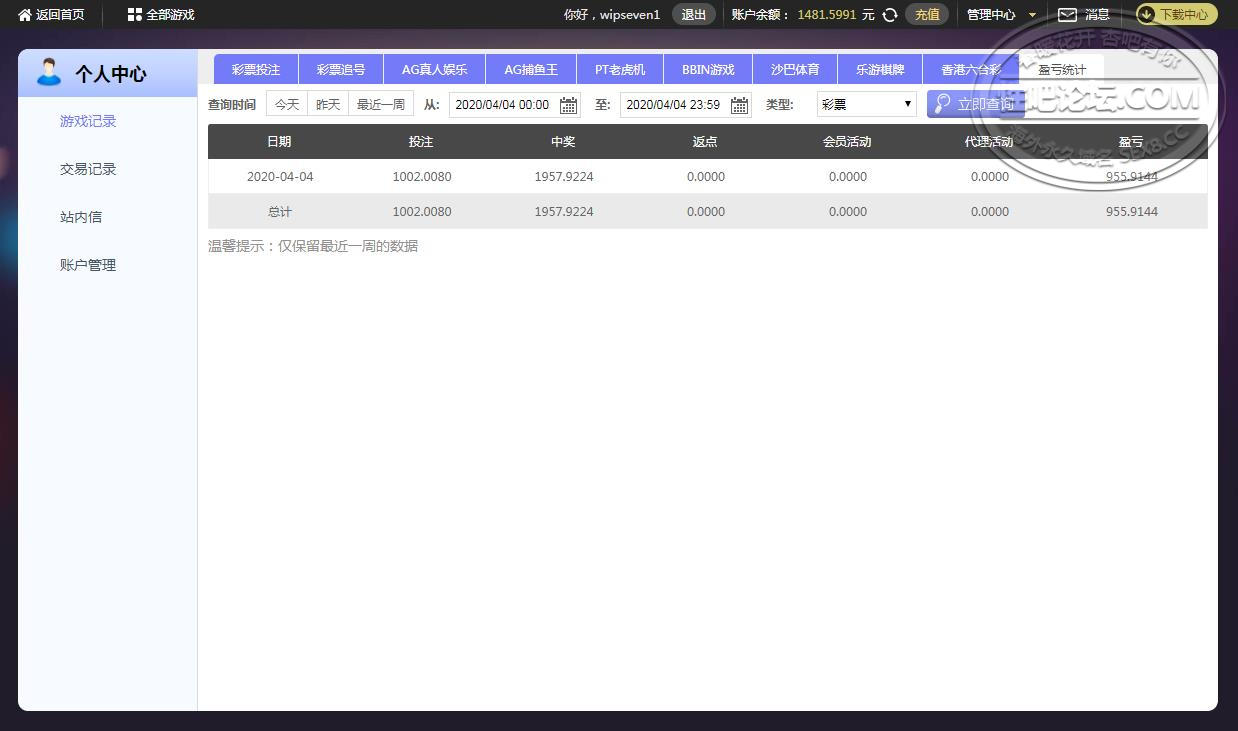The width and height of the screenshot is (1238, 731).
Task: Select the PT老虎机 tab
Action: coord(620,70)
